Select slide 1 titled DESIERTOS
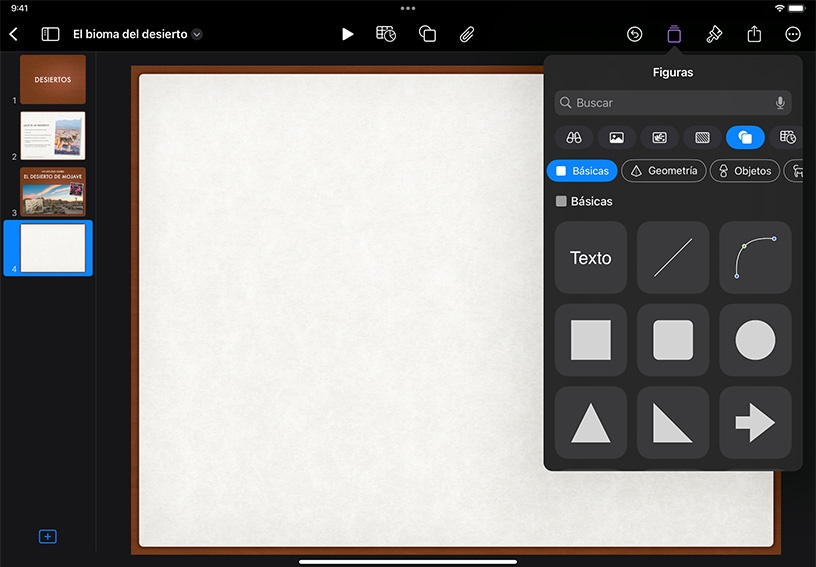Image resolution: width=816 pixels, height=567 pixels. [x=53, y=80]
